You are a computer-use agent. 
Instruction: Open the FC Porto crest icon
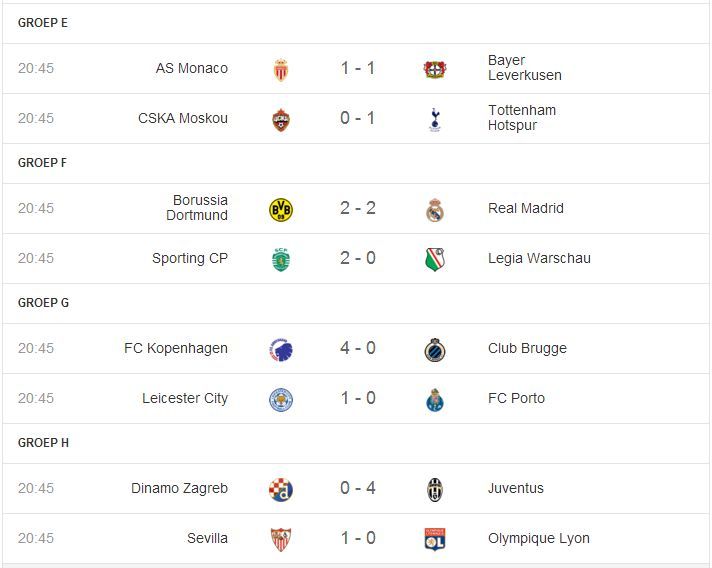coord(435,400)
